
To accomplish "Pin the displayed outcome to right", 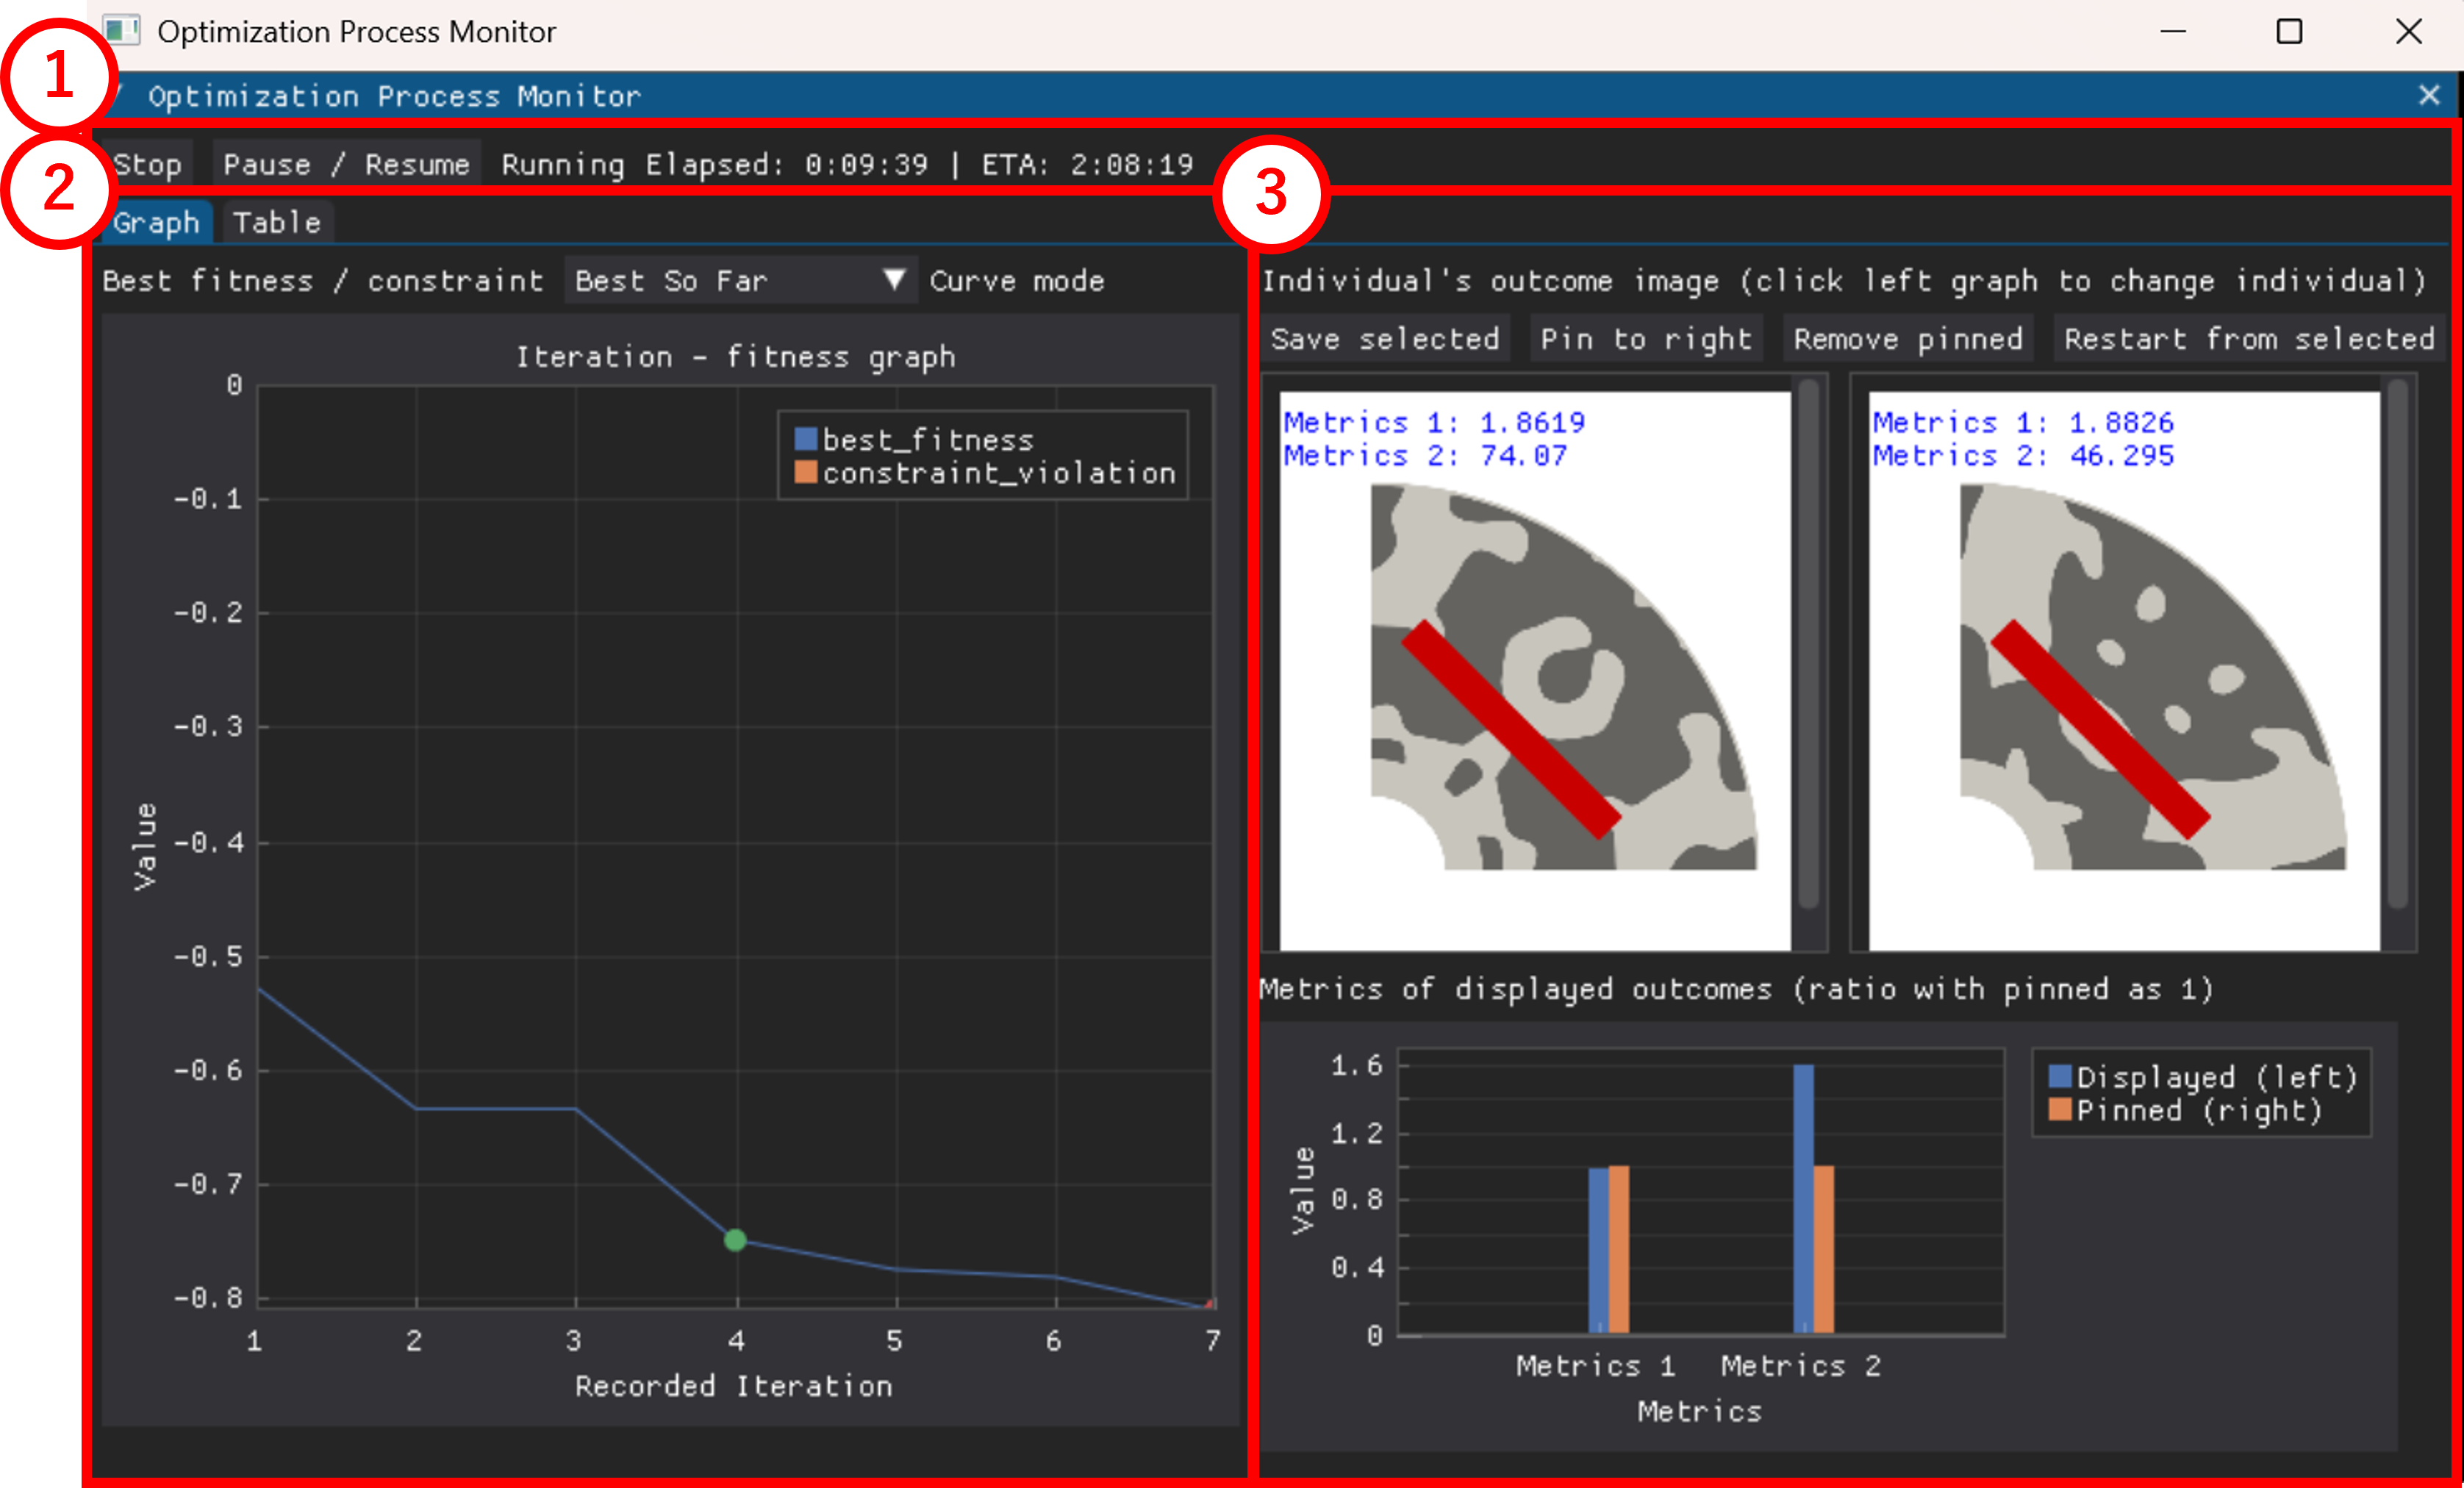I will click(x=1646, y=339).
